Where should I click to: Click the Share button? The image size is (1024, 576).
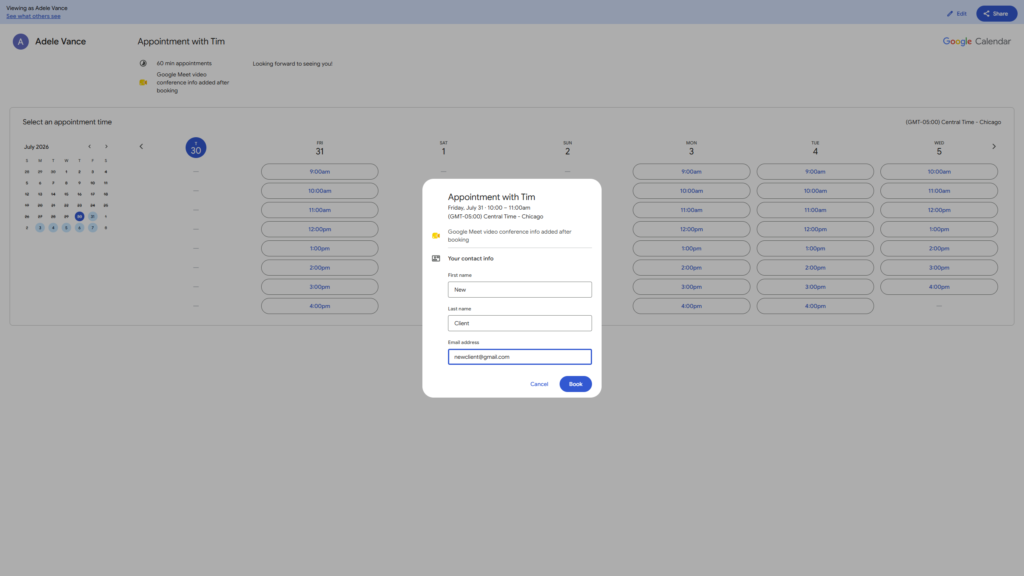coord(997,14)
